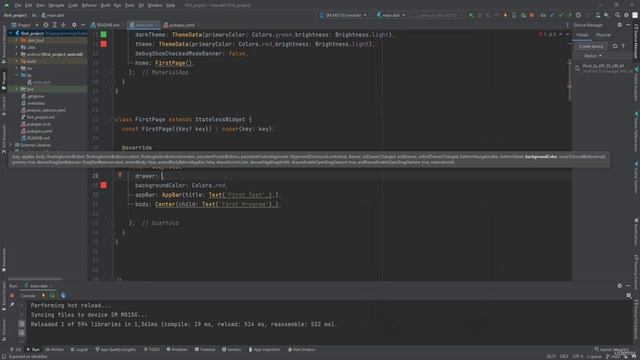Click the red Stop button in main toolbar
640x360 pixels.
point(531,15)
